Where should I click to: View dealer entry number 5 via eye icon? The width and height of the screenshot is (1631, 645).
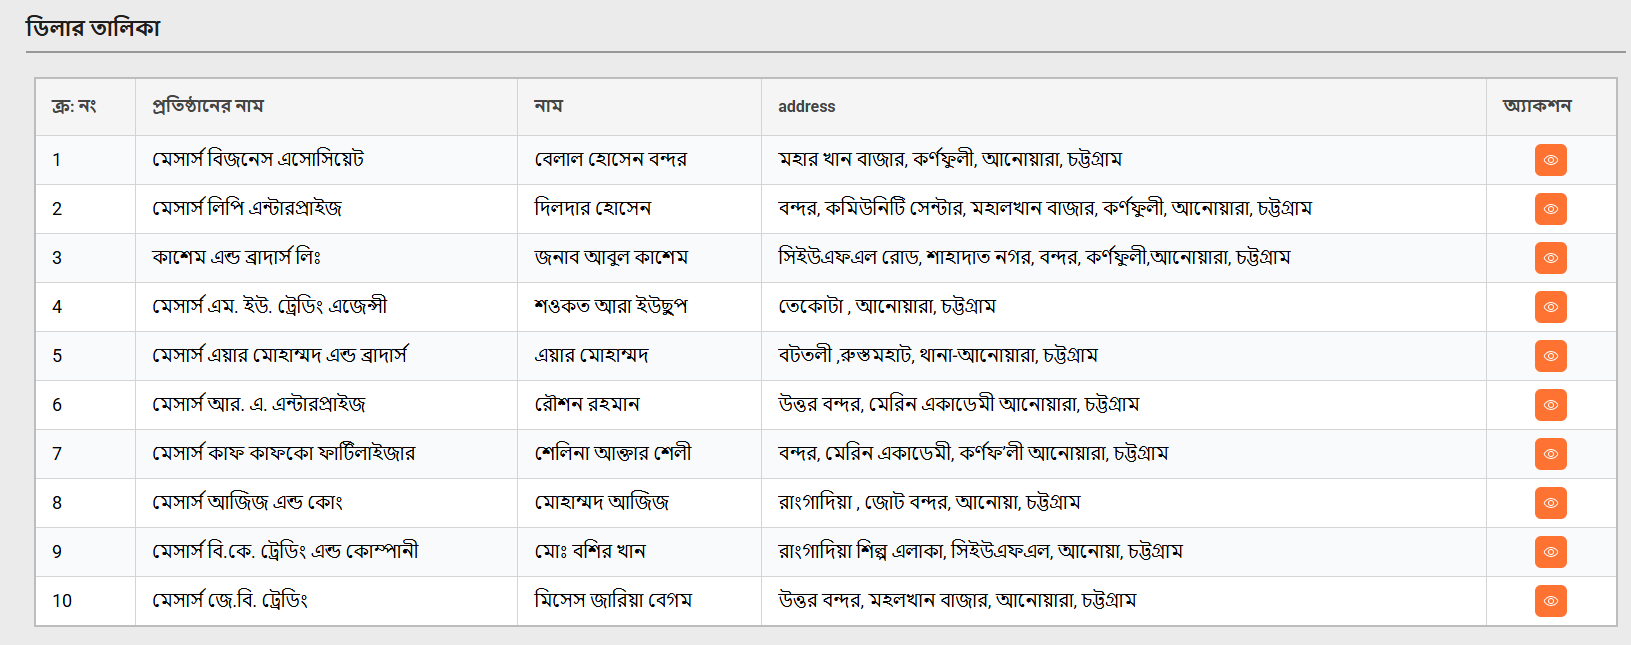tap(1550, 356)
